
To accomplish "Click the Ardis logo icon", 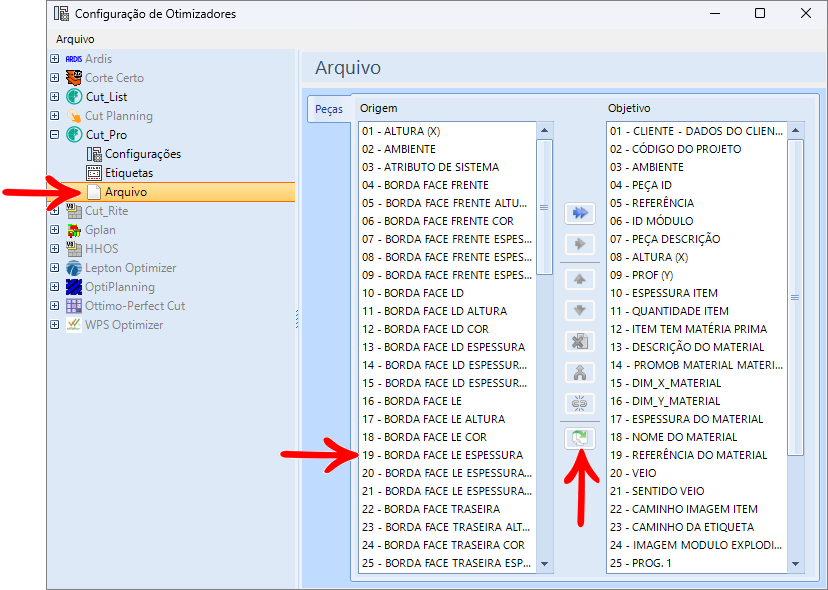I will coord(74,59).
